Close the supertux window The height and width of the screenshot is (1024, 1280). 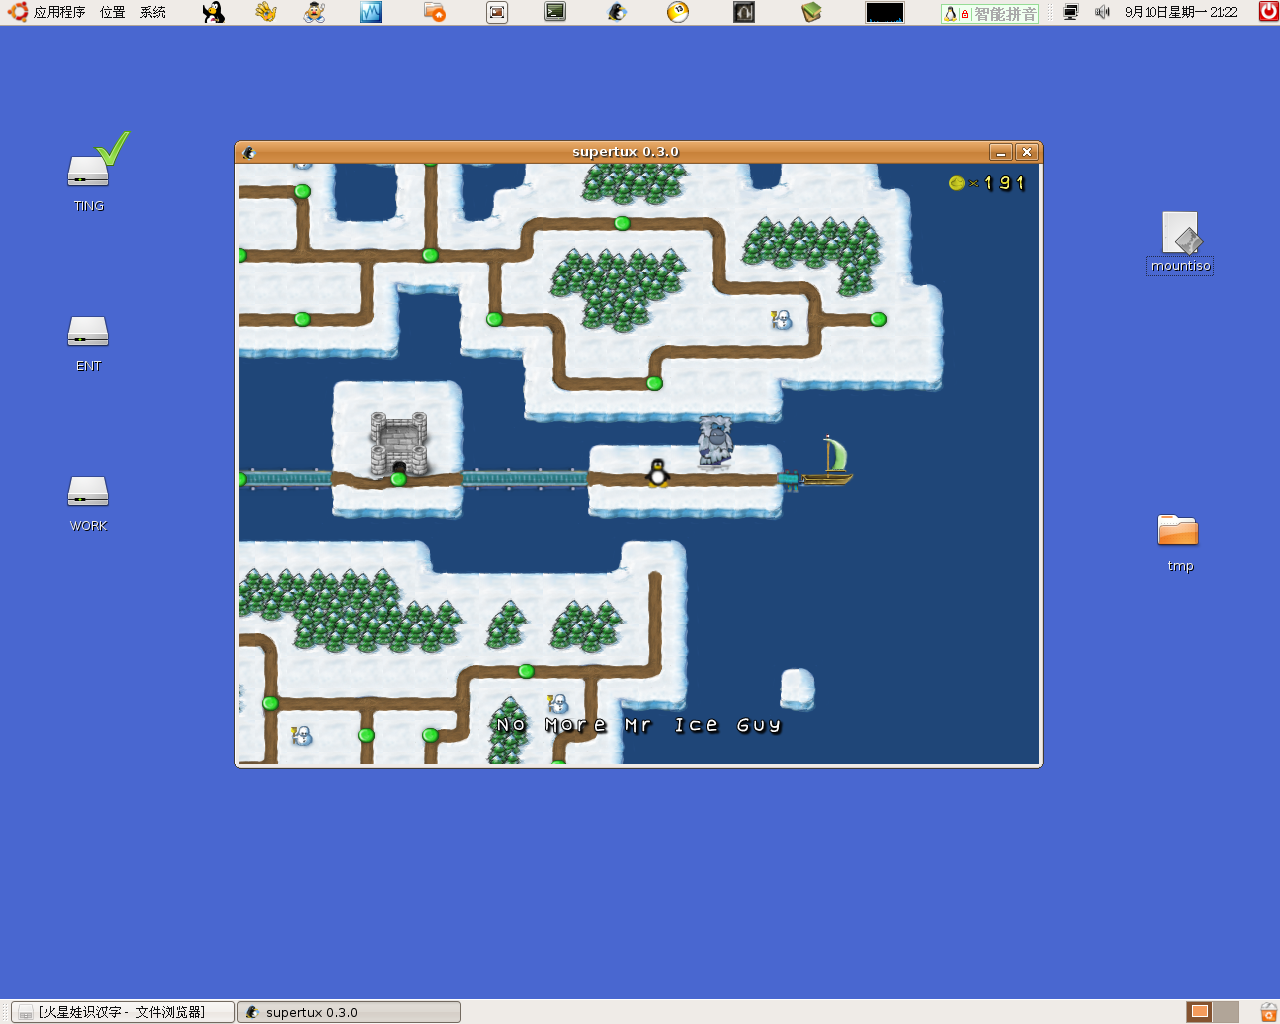1027,152
